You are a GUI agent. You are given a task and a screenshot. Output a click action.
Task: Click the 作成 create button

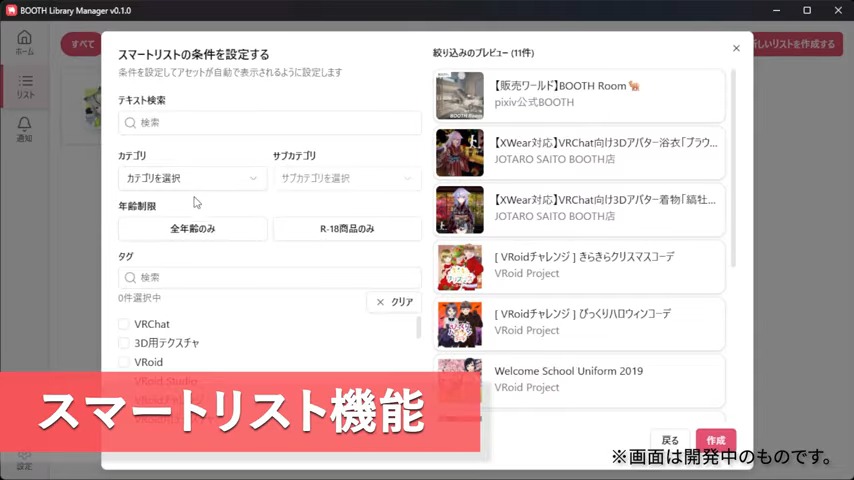(715, 440)
